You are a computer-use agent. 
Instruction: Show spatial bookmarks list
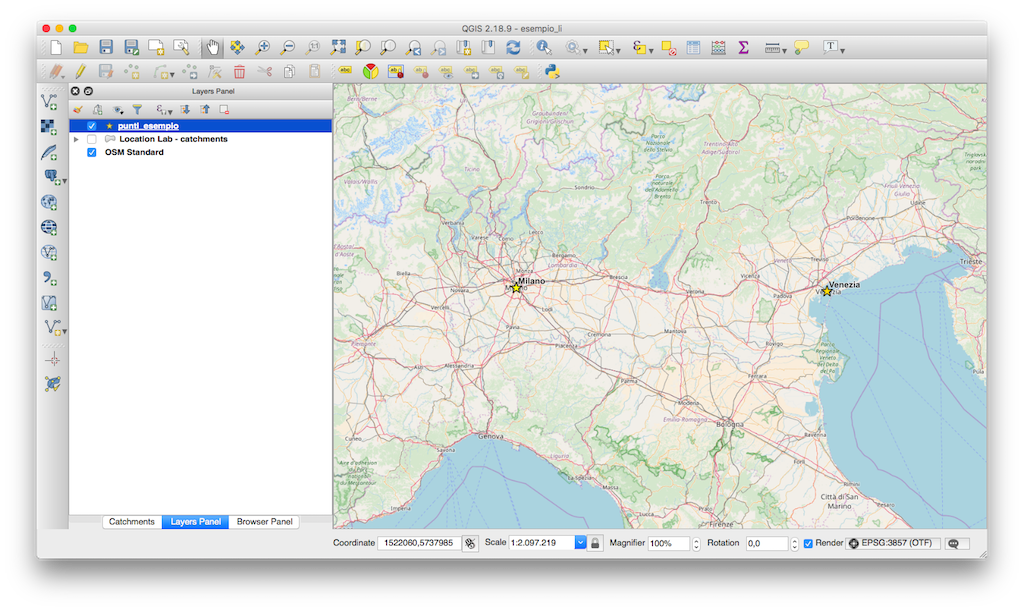pyautogui.click(x=488, y=47)
